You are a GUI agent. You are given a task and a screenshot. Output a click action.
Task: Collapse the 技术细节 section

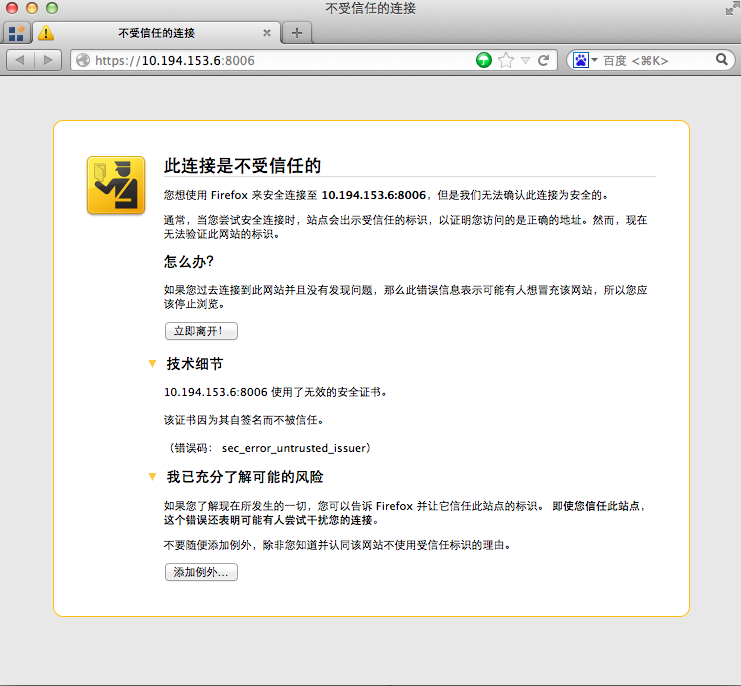click(x=152, y=363)
